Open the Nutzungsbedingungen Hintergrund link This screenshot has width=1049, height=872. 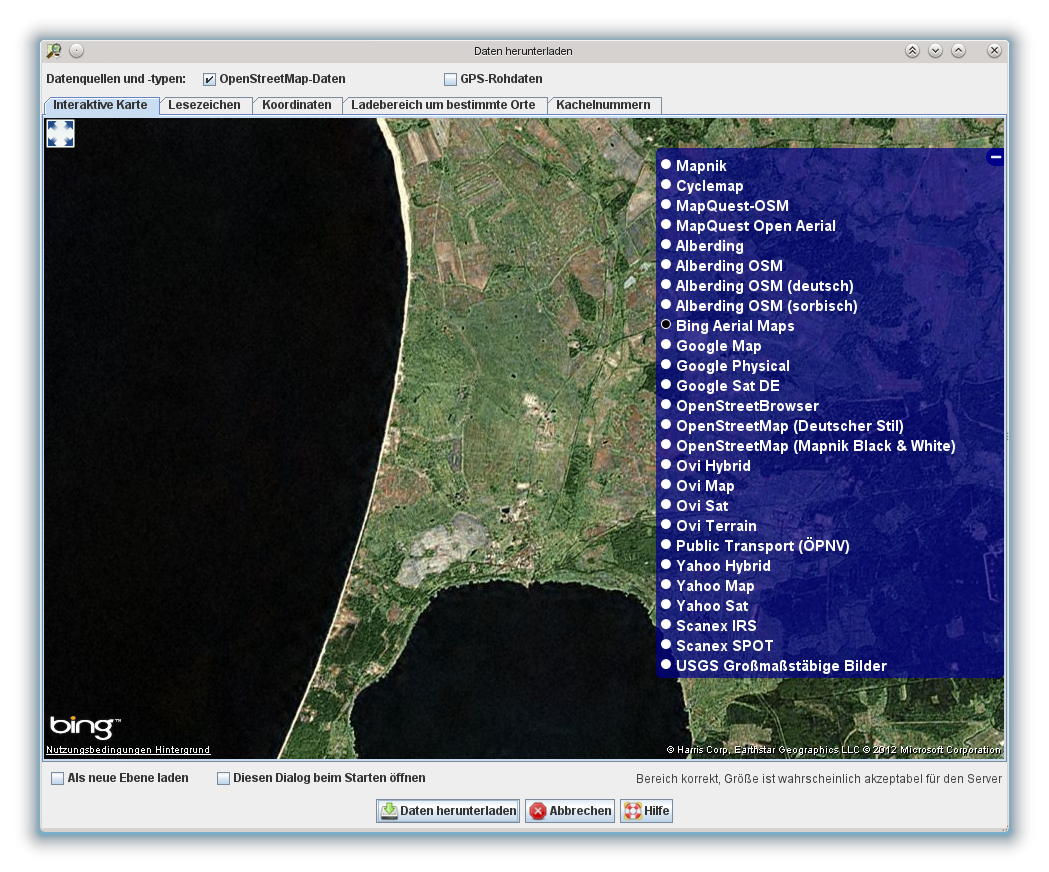click(128, 750)
